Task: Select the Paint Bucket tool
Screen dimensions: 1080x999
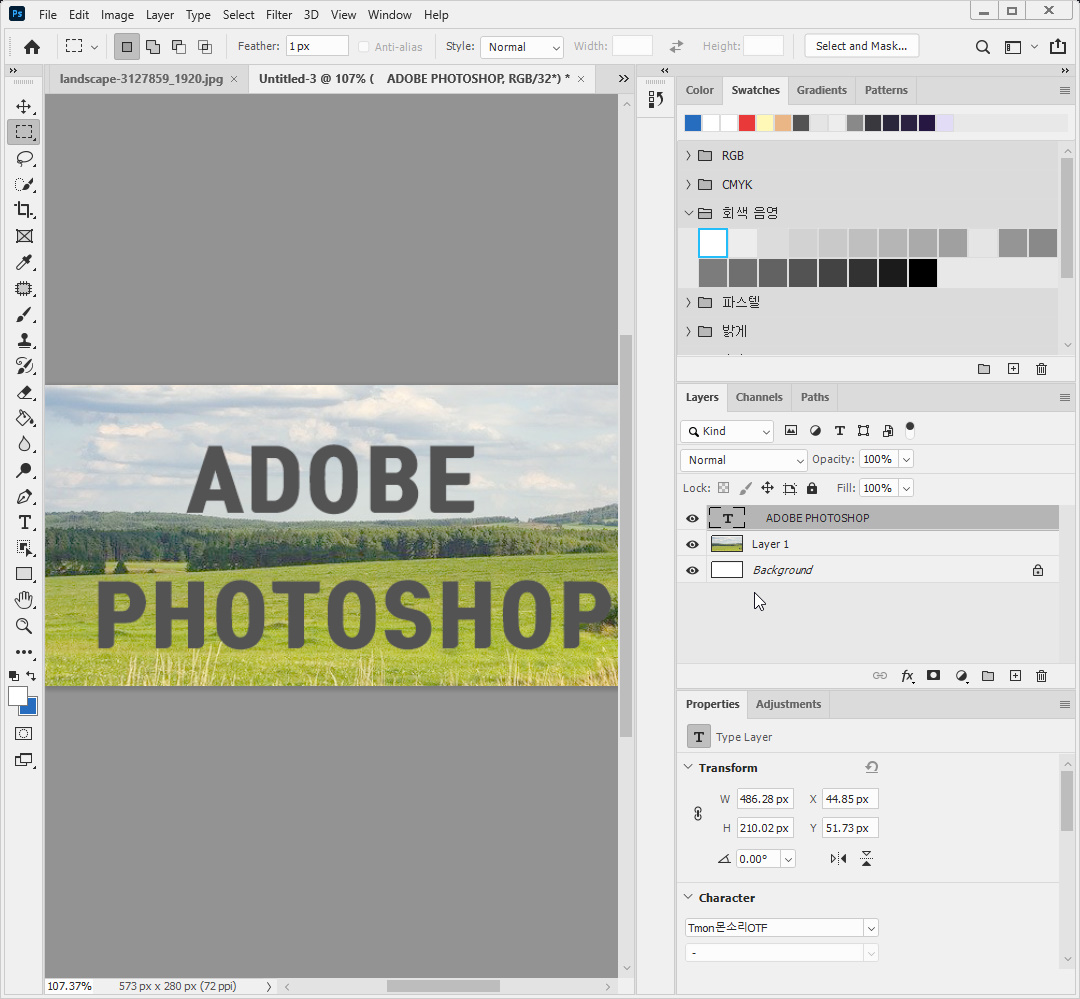Action: [24, 418]
